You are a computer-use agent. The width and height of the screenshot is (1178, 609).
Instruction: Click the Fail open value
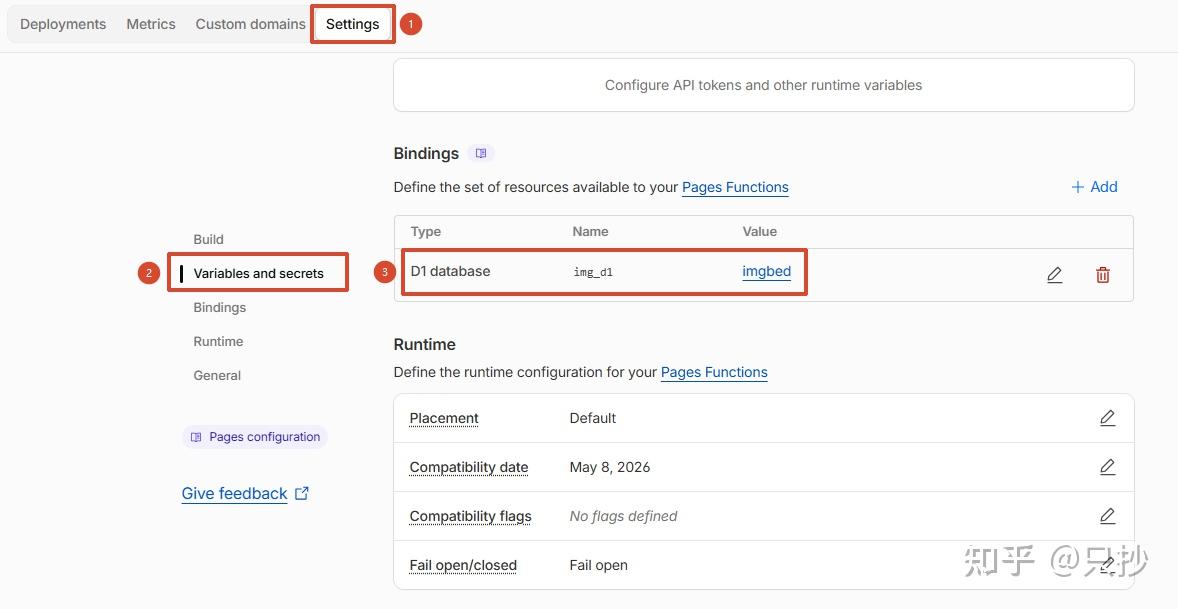(x=598, y=565)
